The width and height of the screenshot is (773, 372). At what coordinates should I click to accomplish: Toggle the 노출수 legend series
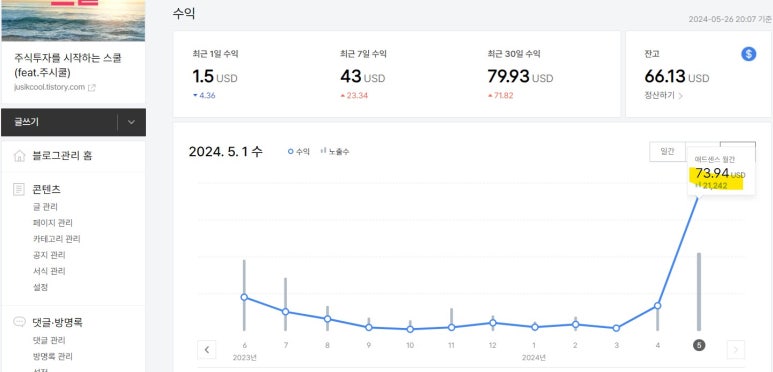[335, 152]
